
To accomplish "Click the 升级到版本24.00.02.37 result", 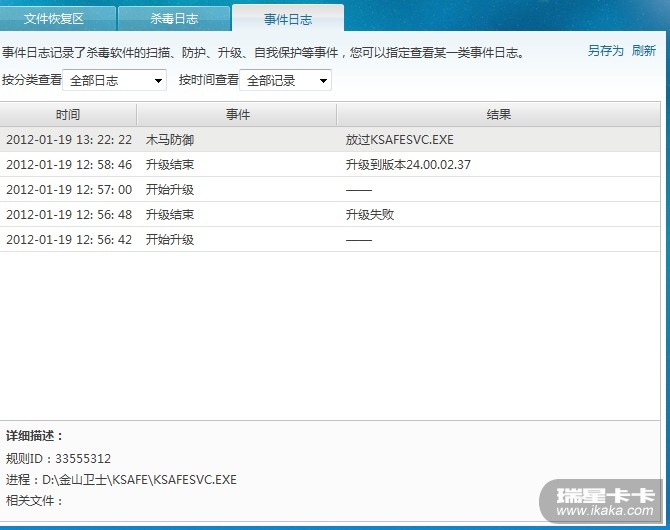I will pos(408,165).
